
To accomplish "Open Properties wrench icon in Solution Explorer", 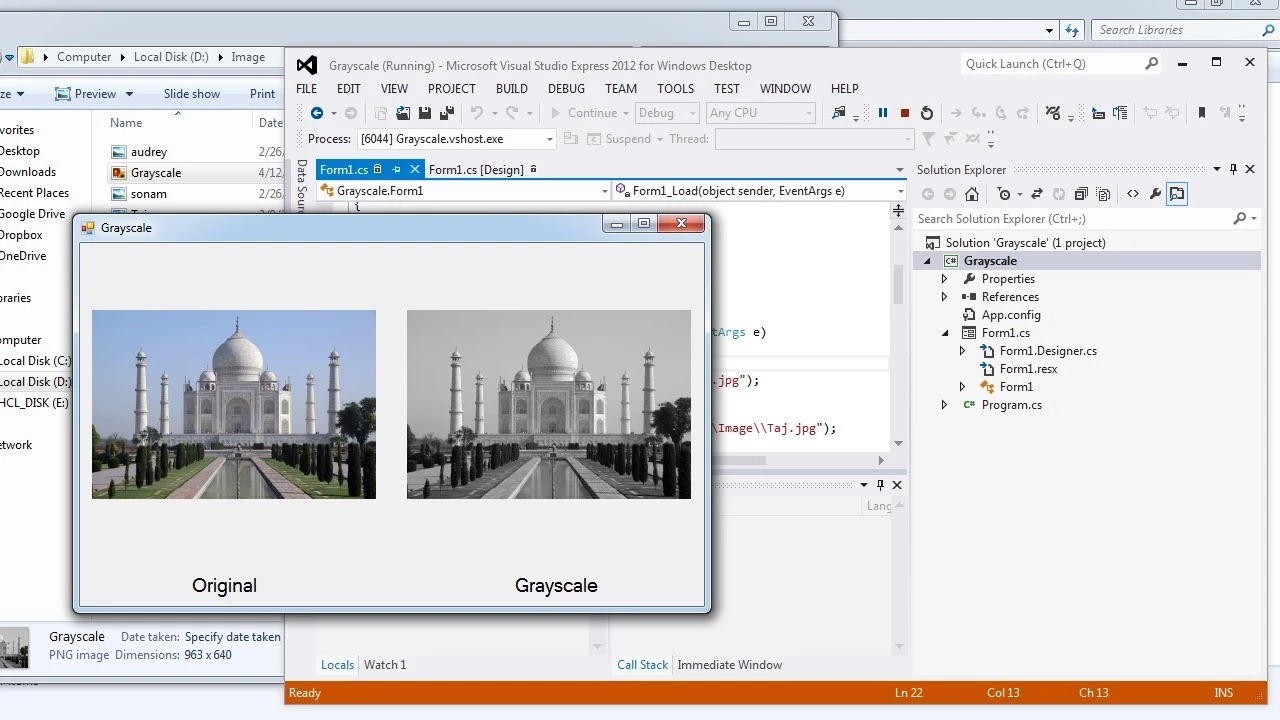I will coord(1155,194).
